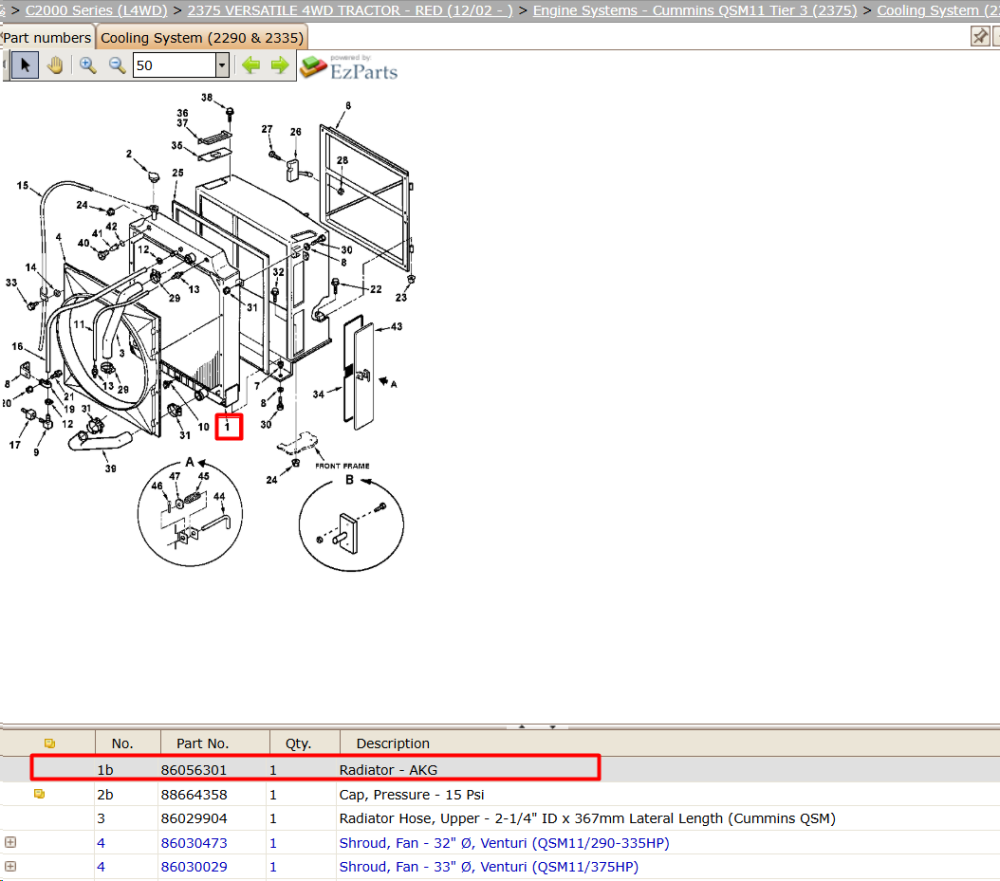Open C2000 Series (L4WD) breadcrumb link
1000x881 pixels.
pyautogui.click(x=96, y=10)
